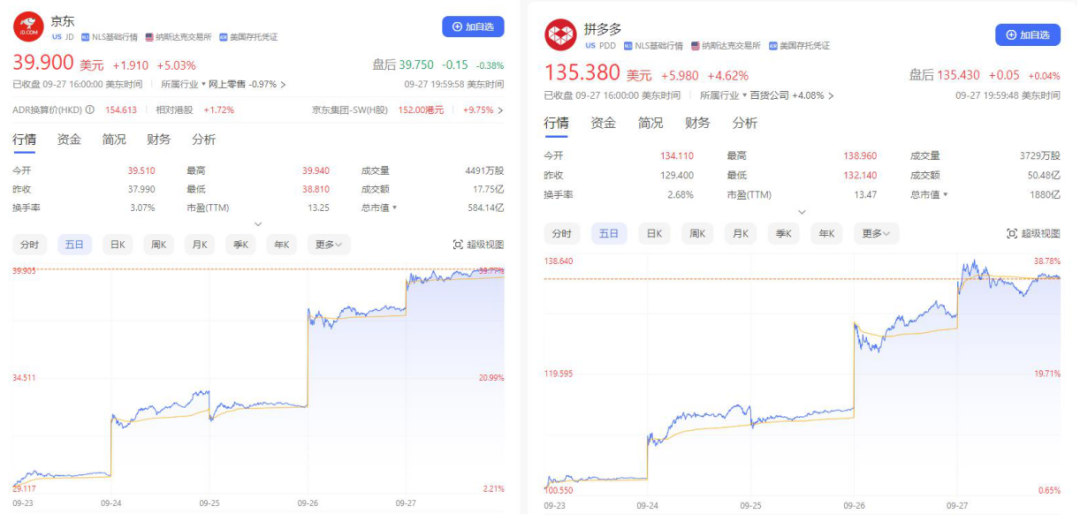Switch JD chart to 日K period
The image size is (1080, 529).
(118, 245)
